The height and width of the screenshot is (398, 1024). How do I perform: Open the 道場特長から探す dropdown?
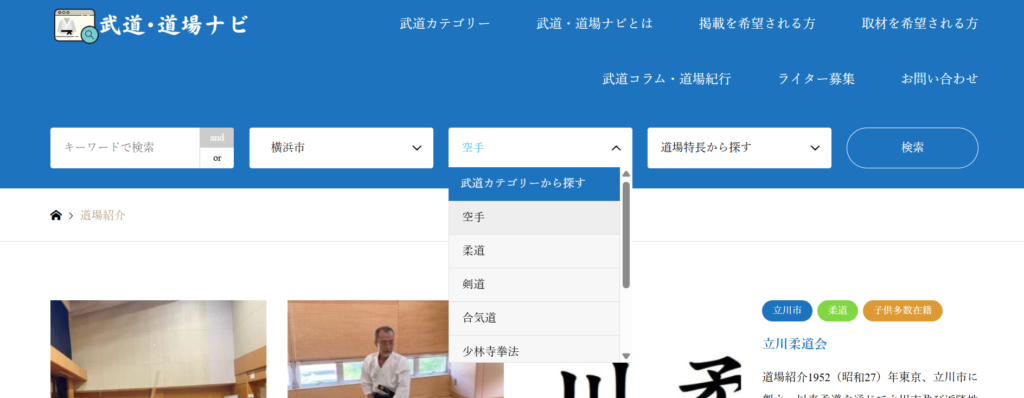(739, 148)
